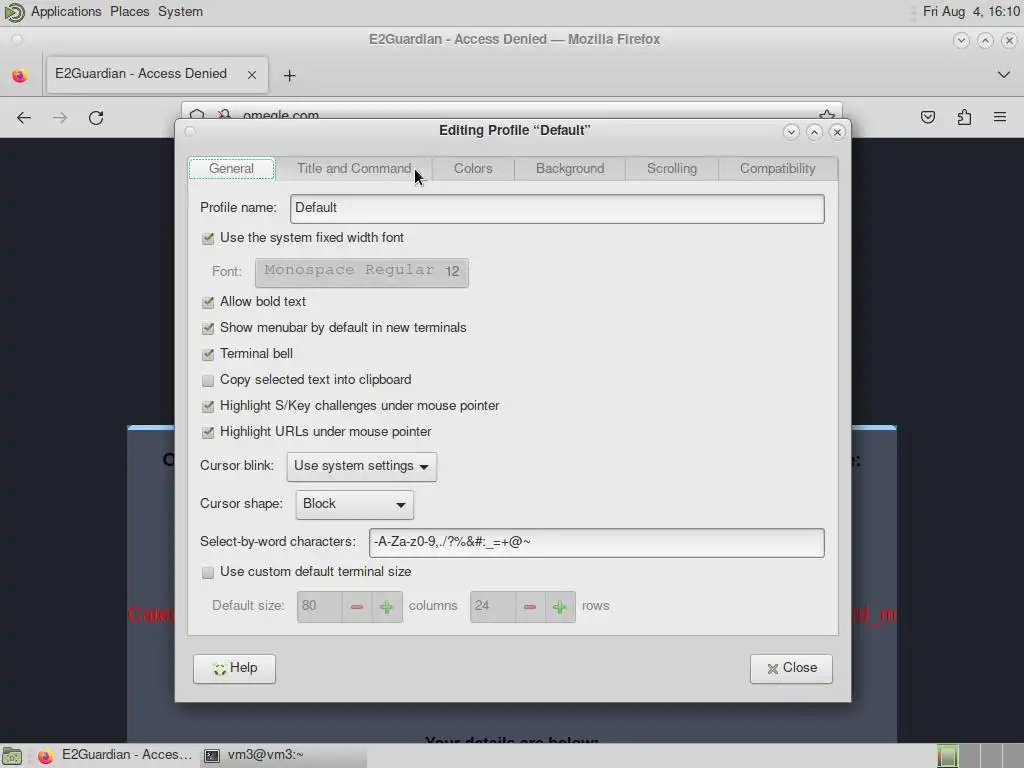1024x768 pixels.
Task: Click show desktop icon in bottom panel
Action: 12,756
